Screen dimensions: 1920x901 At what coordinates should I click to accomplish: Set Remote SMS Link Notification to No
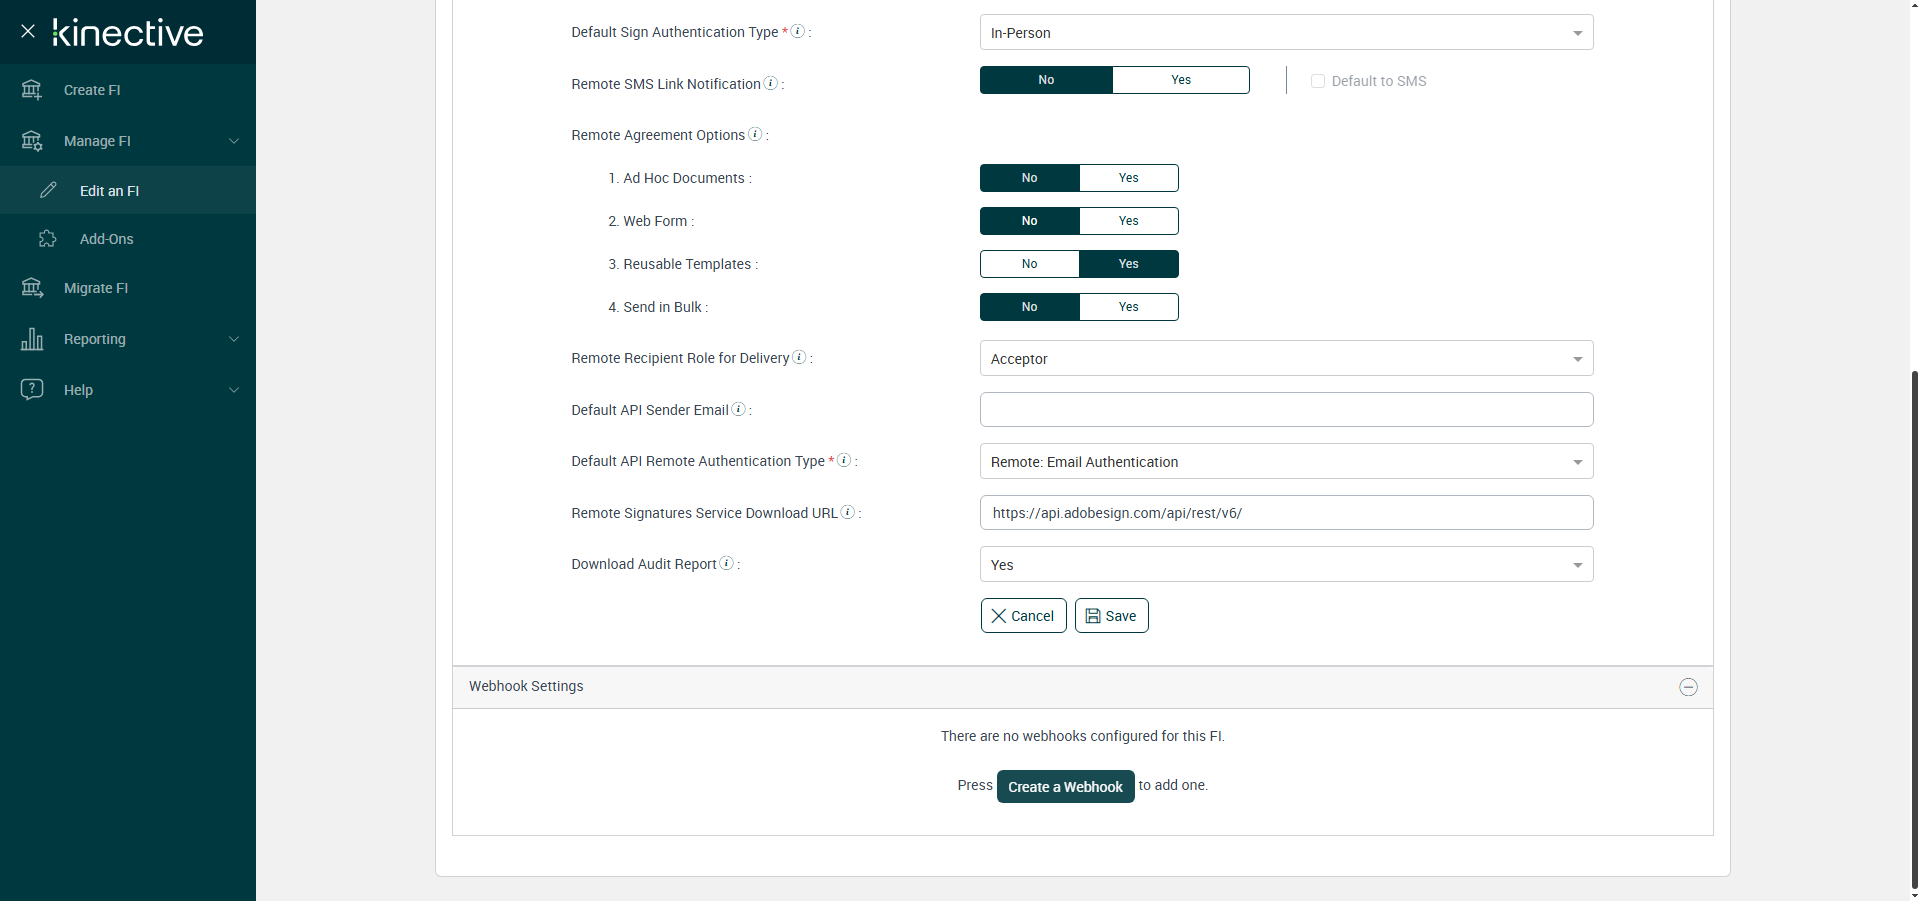[1046, 80]
